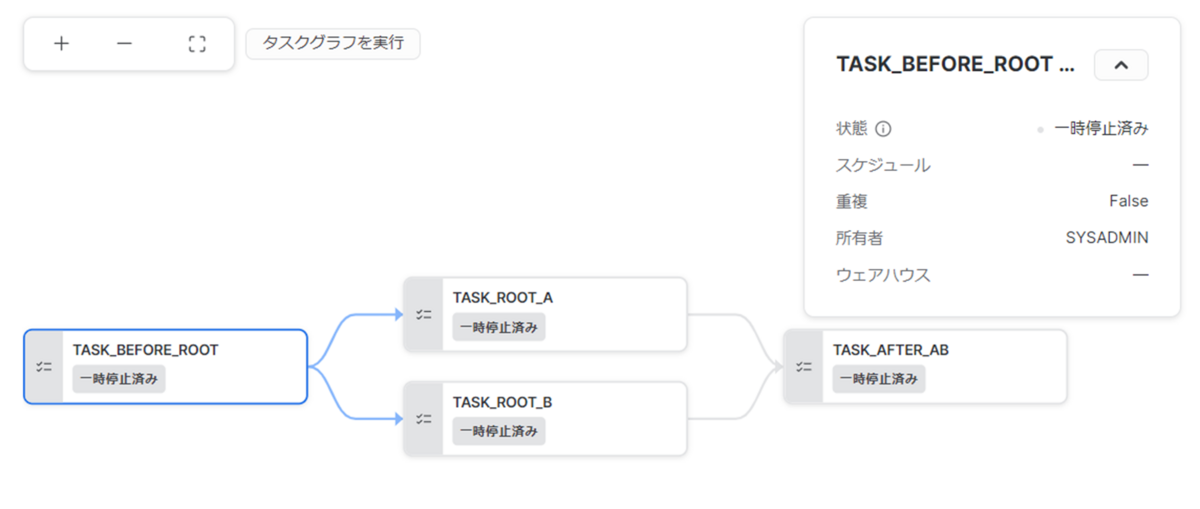Select the TASK_ROOT_A node title
The image size is (1200, 509).
click(x=503, y=298)
